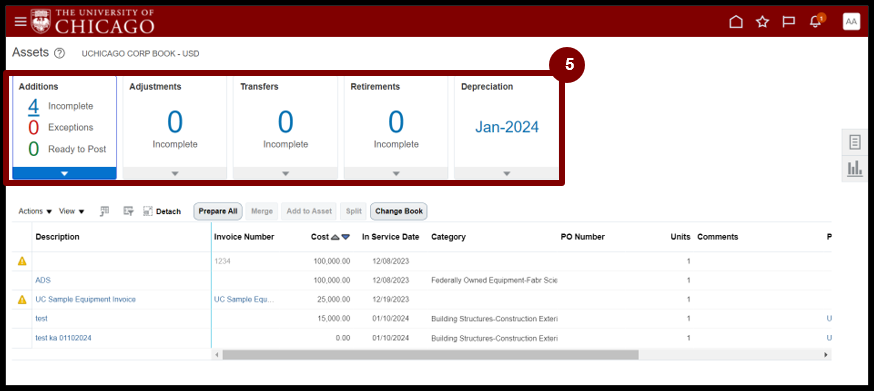Viewport: 874px width, 391px height.
Task: Open the Reports chart icon on the right edge
Action: click(x=854, y=168)
